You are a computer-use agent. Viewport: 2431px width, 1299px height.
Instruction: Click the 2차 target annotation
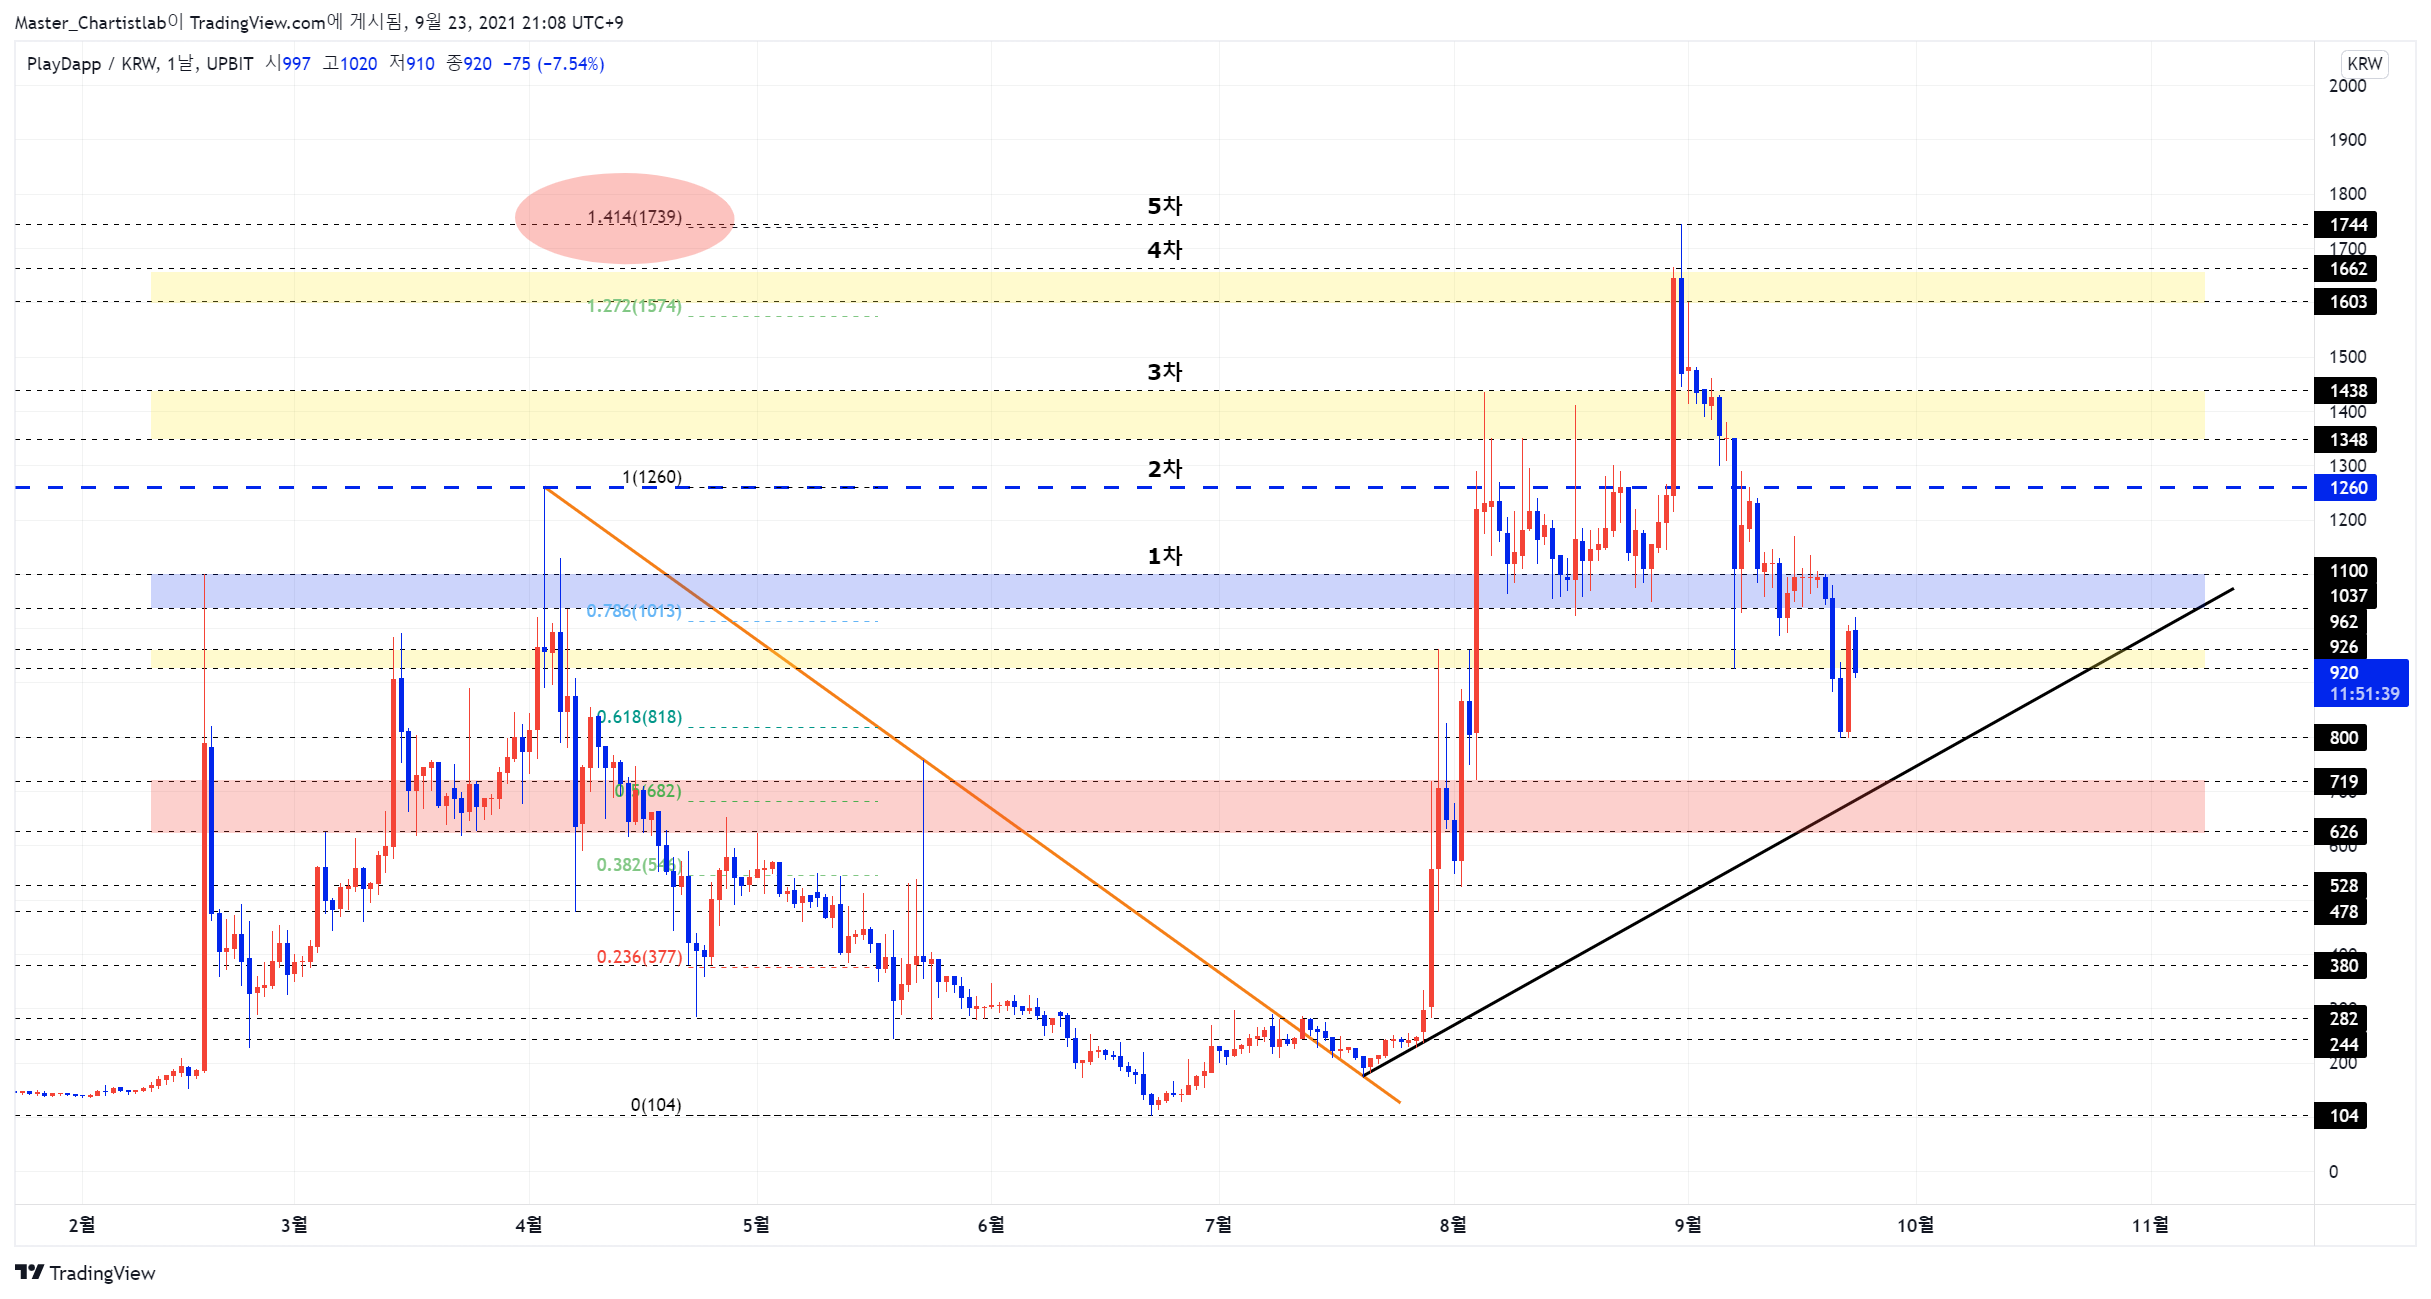click(1164, 469)
